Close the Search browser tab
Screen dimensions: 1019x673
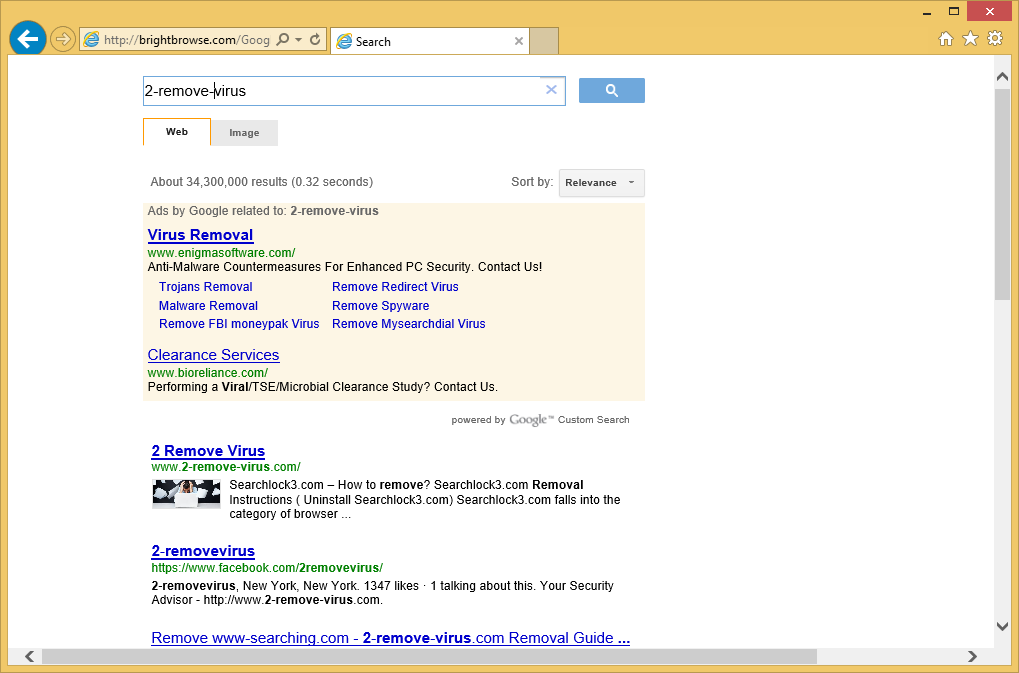click(518, 42)
